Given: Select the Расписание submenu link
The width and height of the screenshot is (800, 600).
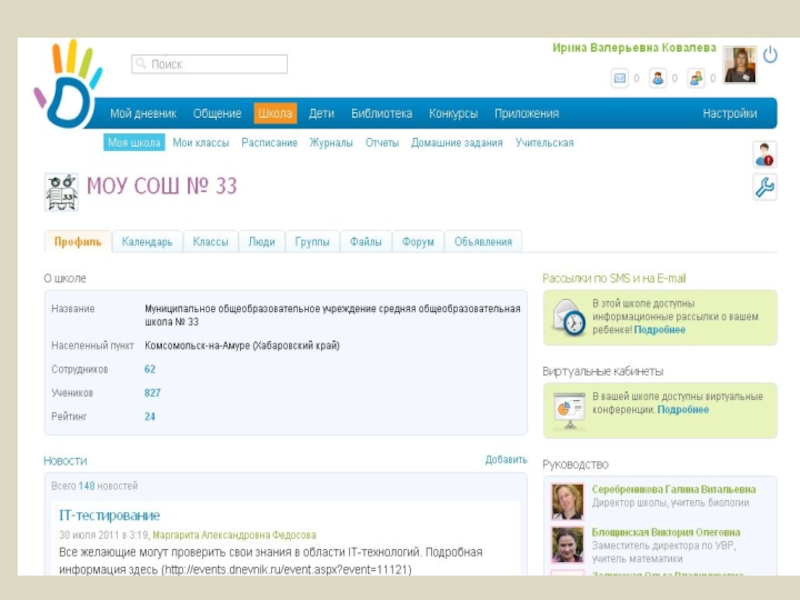Looking at the screenshot, I should tap(269, 143).
